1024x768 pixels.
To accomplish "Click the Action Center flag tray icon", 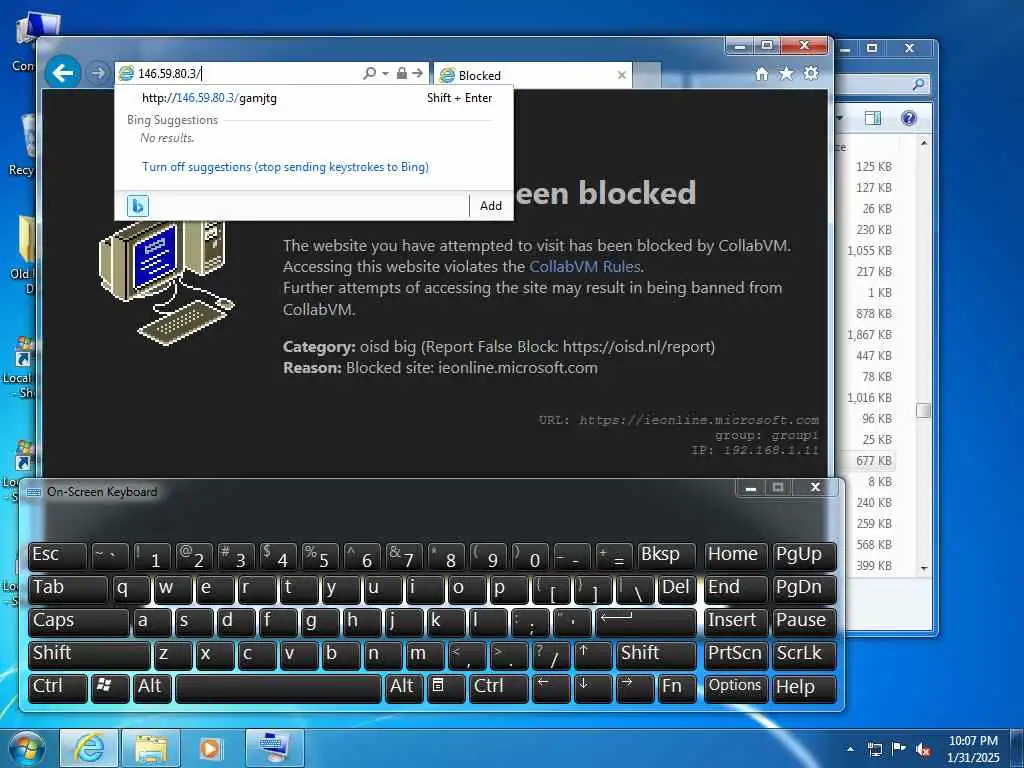I will (899, 749).
